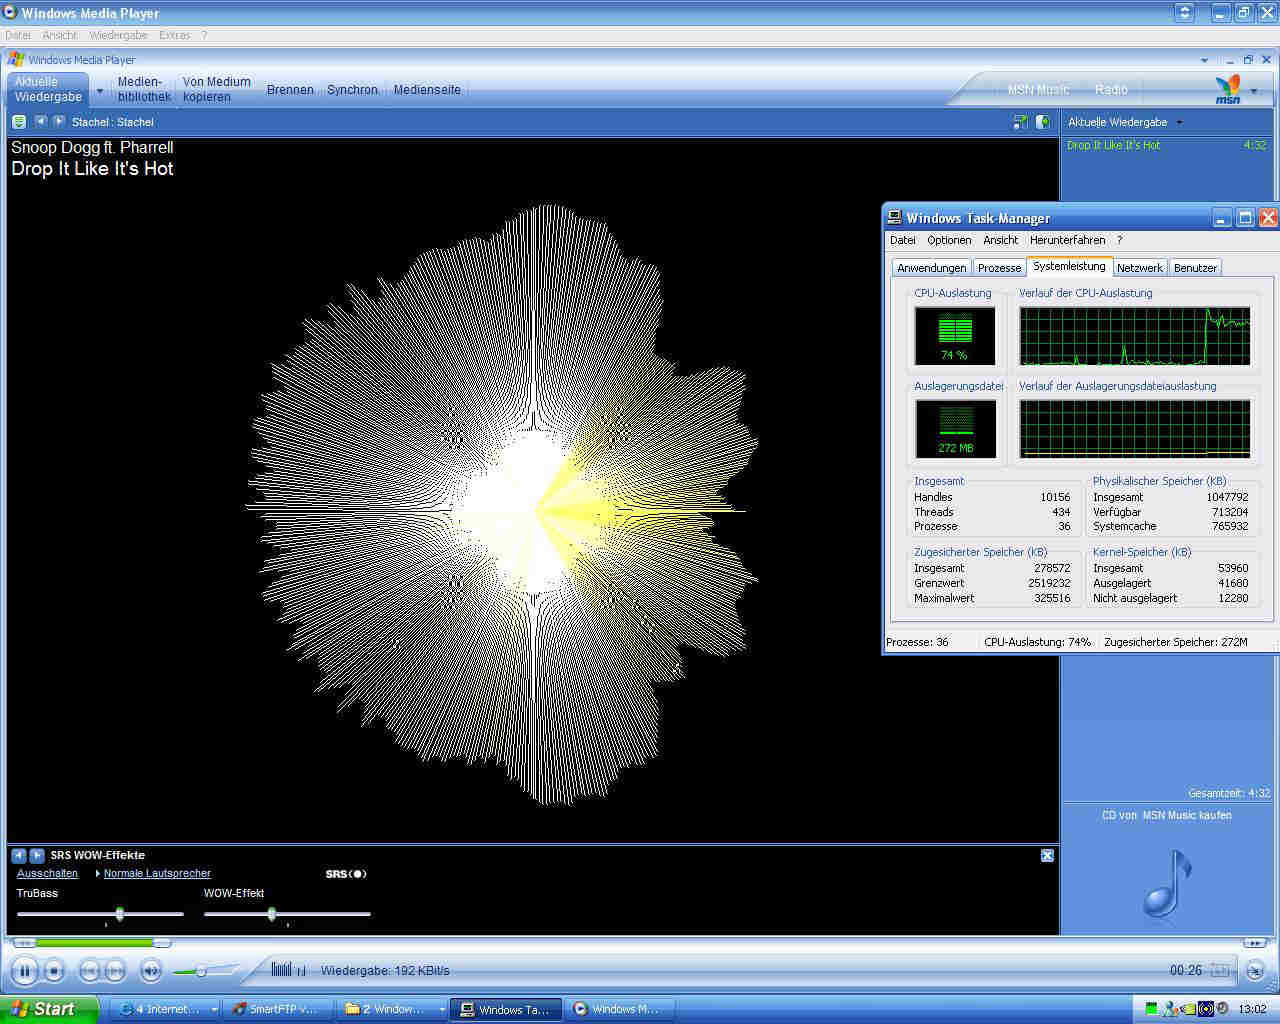The width and height of the screenshot is (1280, 1024).
Task: Open the Brennen tab
Action: click(x=290, y=89)
